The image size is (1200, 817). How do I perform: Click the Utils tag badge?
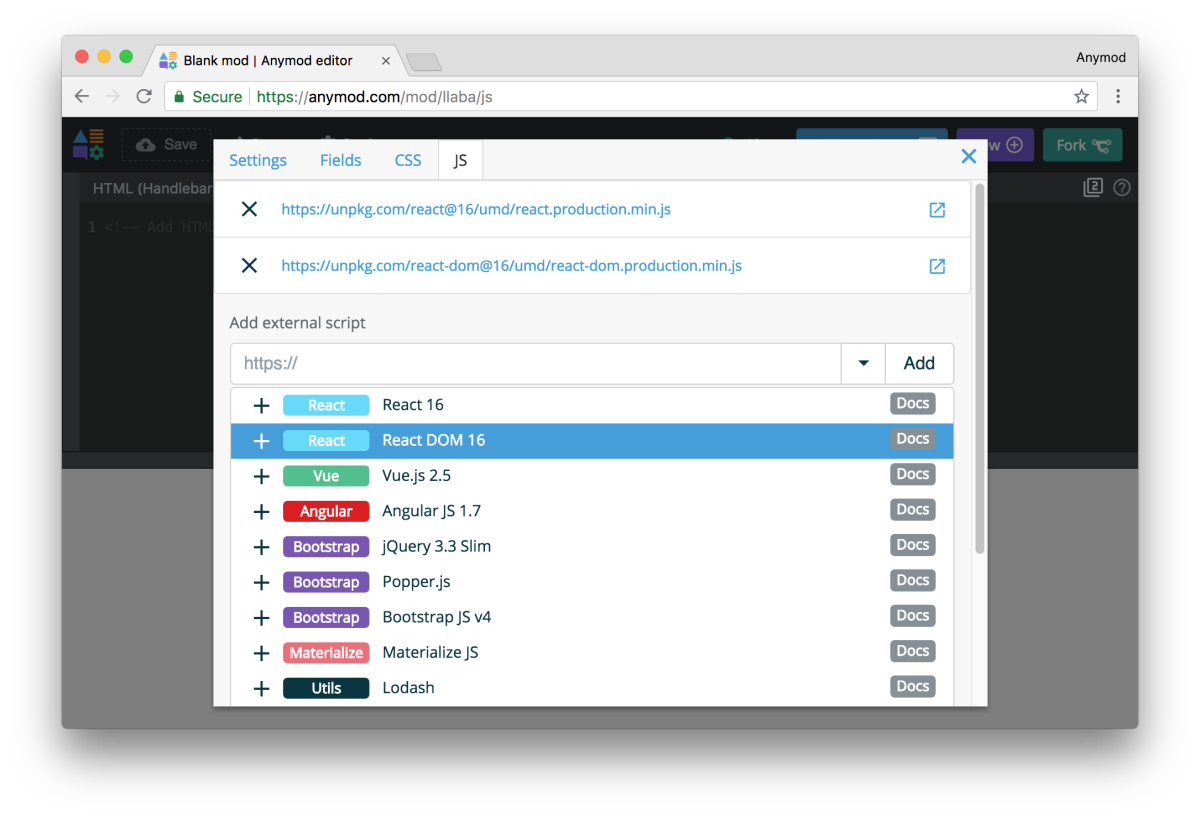326,688
